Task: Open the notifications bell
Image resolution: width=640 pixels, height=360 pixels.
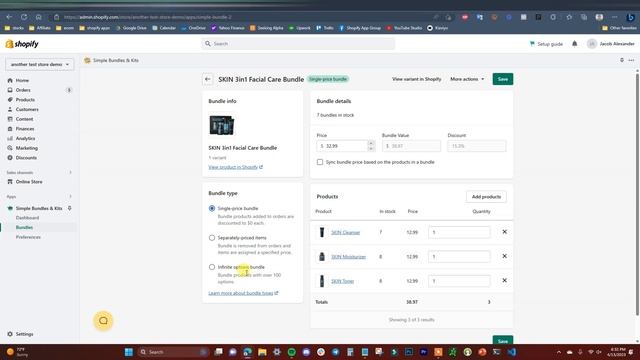Action: 574,44
